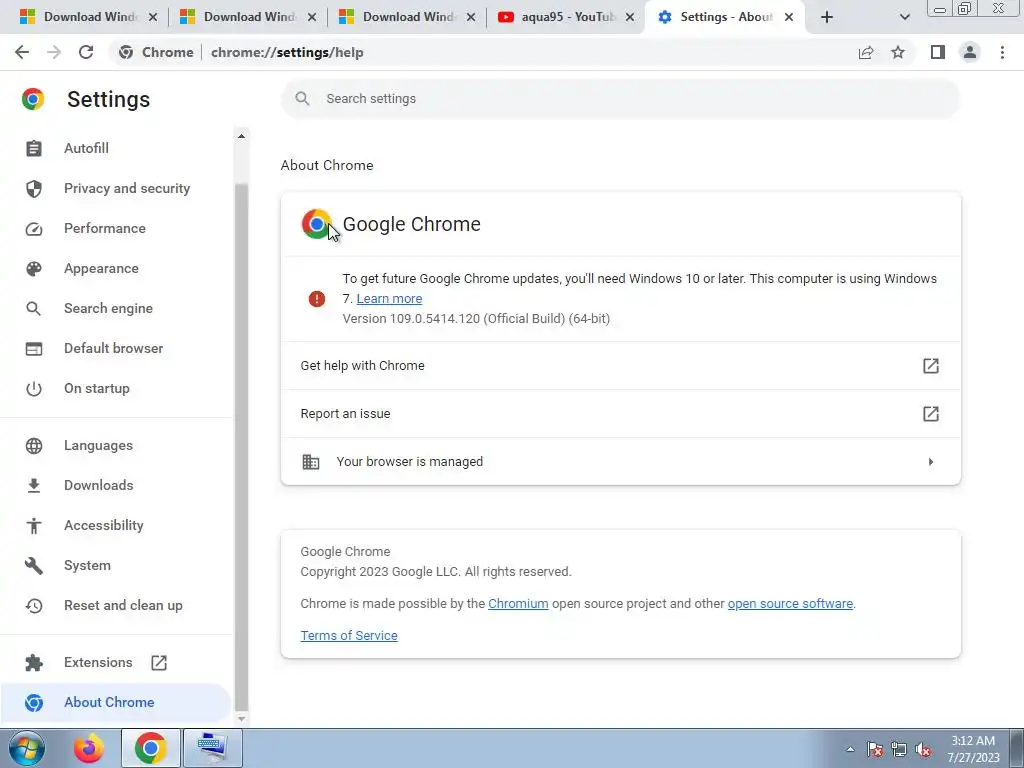Click the Chromium link
The image size is (1024, 768).
click(518, 603)
